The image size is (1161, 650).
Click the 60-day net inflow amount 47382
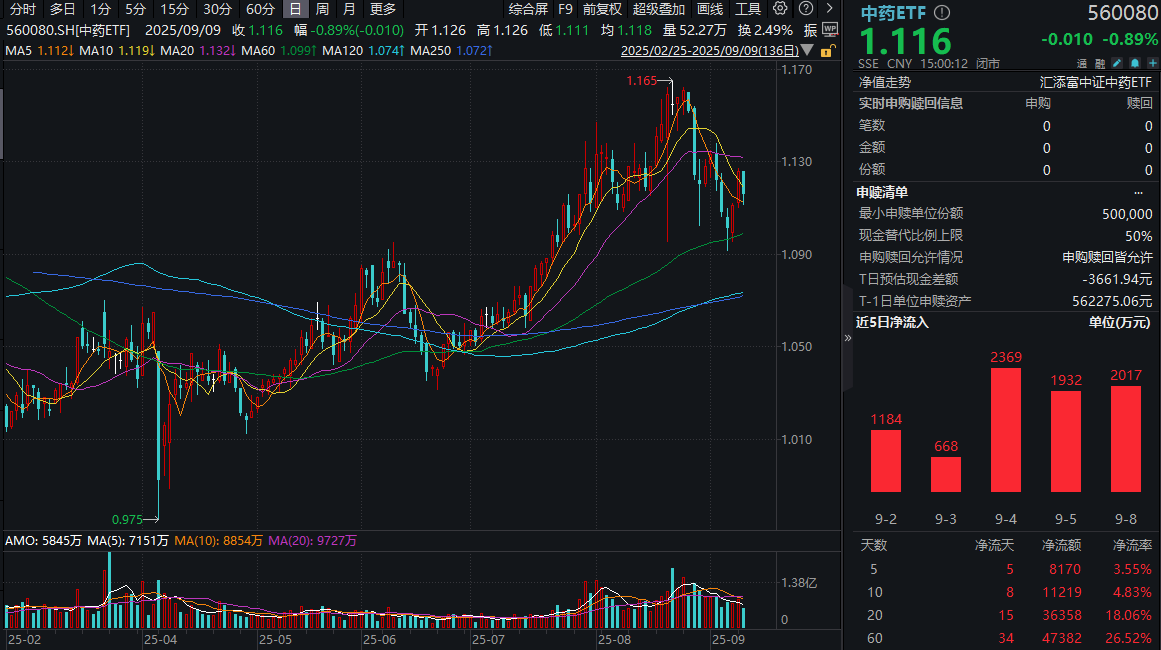tap(1061, 638)
